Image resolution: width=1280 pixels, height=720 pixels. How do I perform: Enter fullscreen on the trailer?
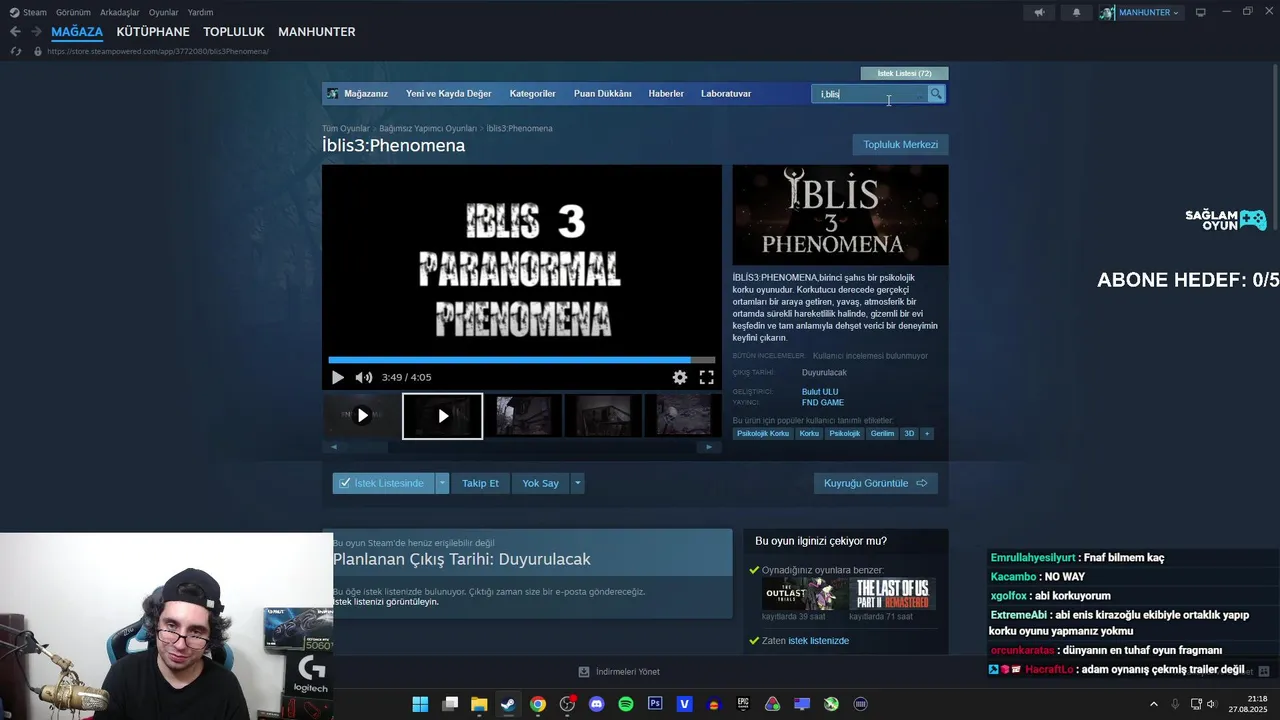coord(706,377)
